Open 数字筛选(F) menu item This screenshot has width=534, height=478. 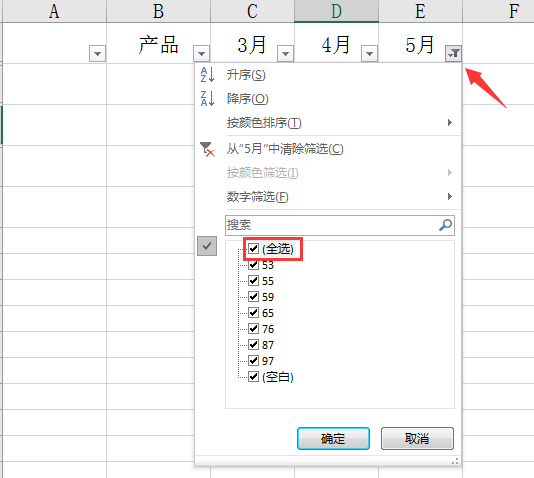point(257,196)
